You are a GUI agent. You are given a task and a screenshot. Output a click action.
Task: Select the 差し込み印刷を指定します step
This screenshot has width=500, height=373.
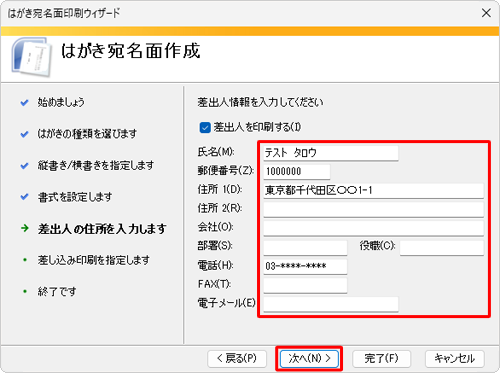(93, 260)
